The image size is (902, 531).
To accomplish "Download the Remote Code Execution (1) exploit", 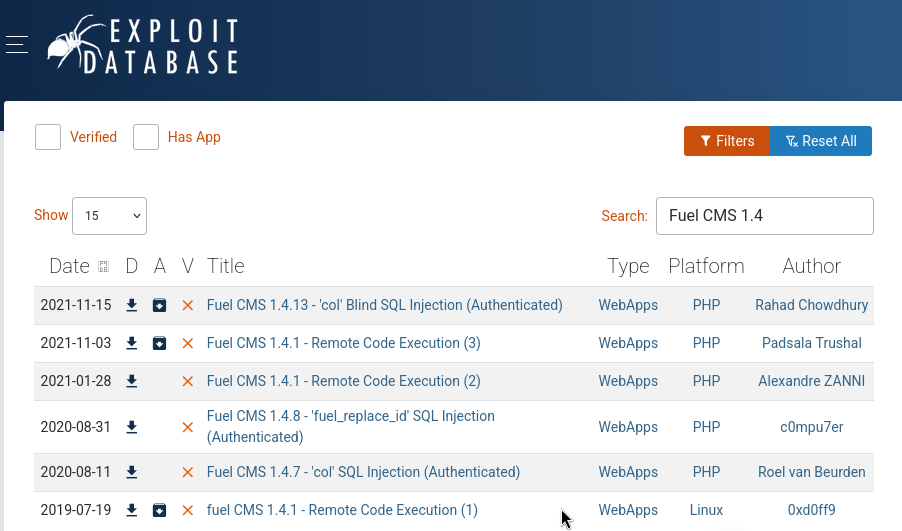I will coord(132,510).
